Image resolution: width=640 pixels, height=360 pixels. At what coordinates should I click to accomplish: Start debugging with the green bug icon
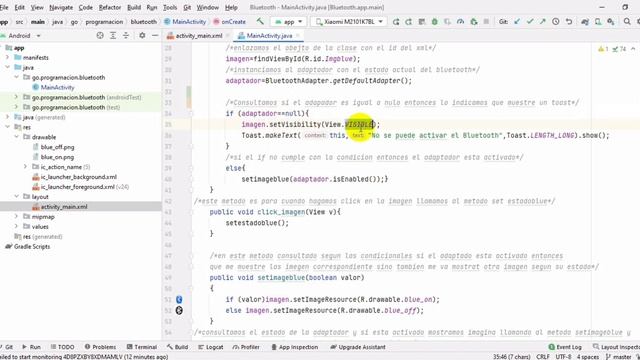[x=435, y=22]
